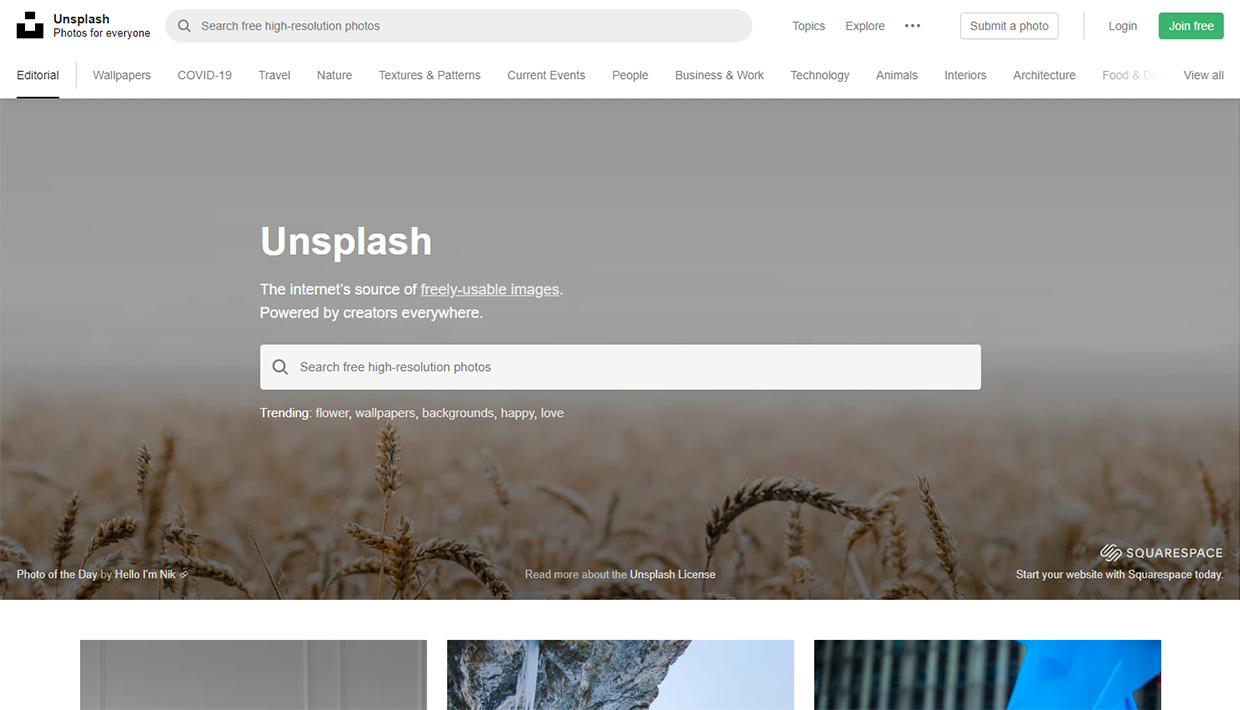
Task: Click the Squarespace logo
Action: (x=1161, y=553)
